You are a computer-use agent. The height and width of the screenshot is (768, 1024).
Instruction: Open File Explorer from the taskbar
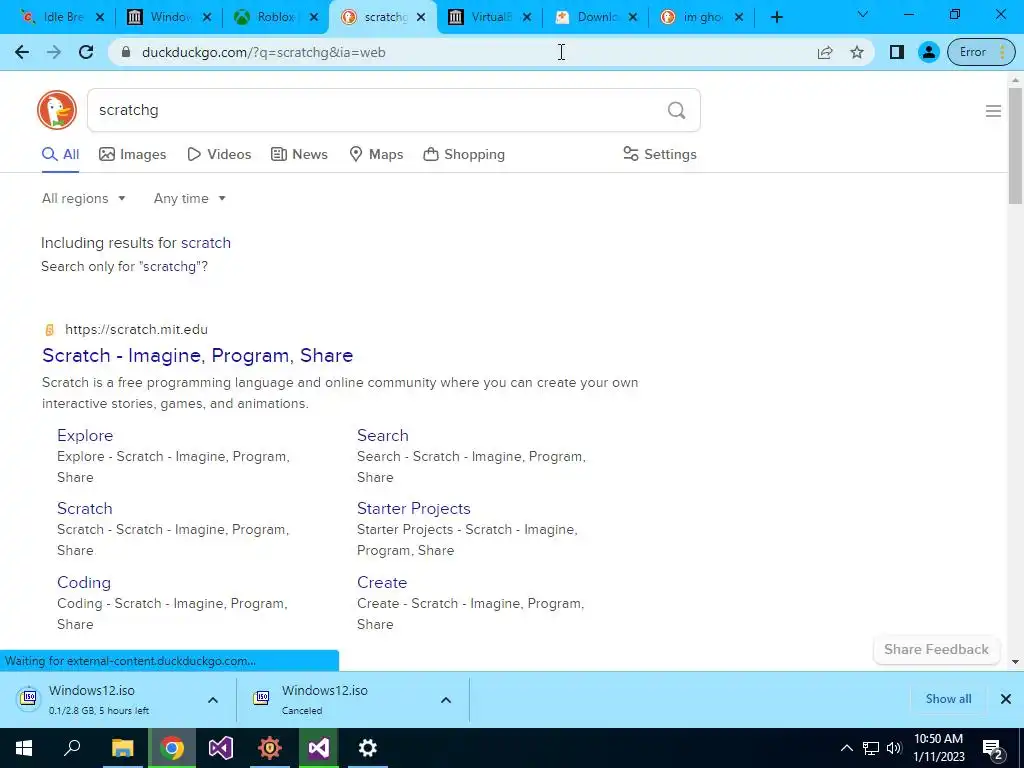(x=122, y=748)
